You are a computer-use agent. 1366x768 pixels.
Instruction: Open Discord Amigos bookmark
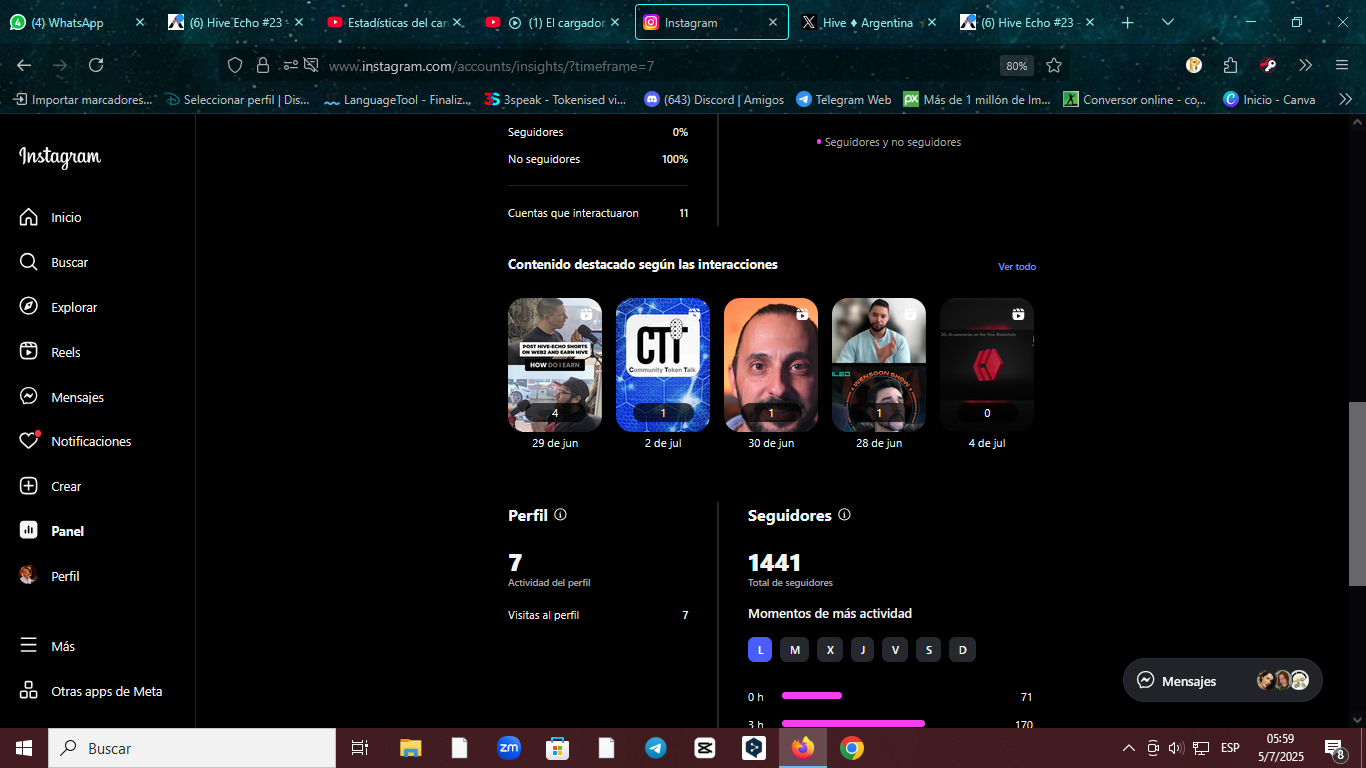click(714, 99)
